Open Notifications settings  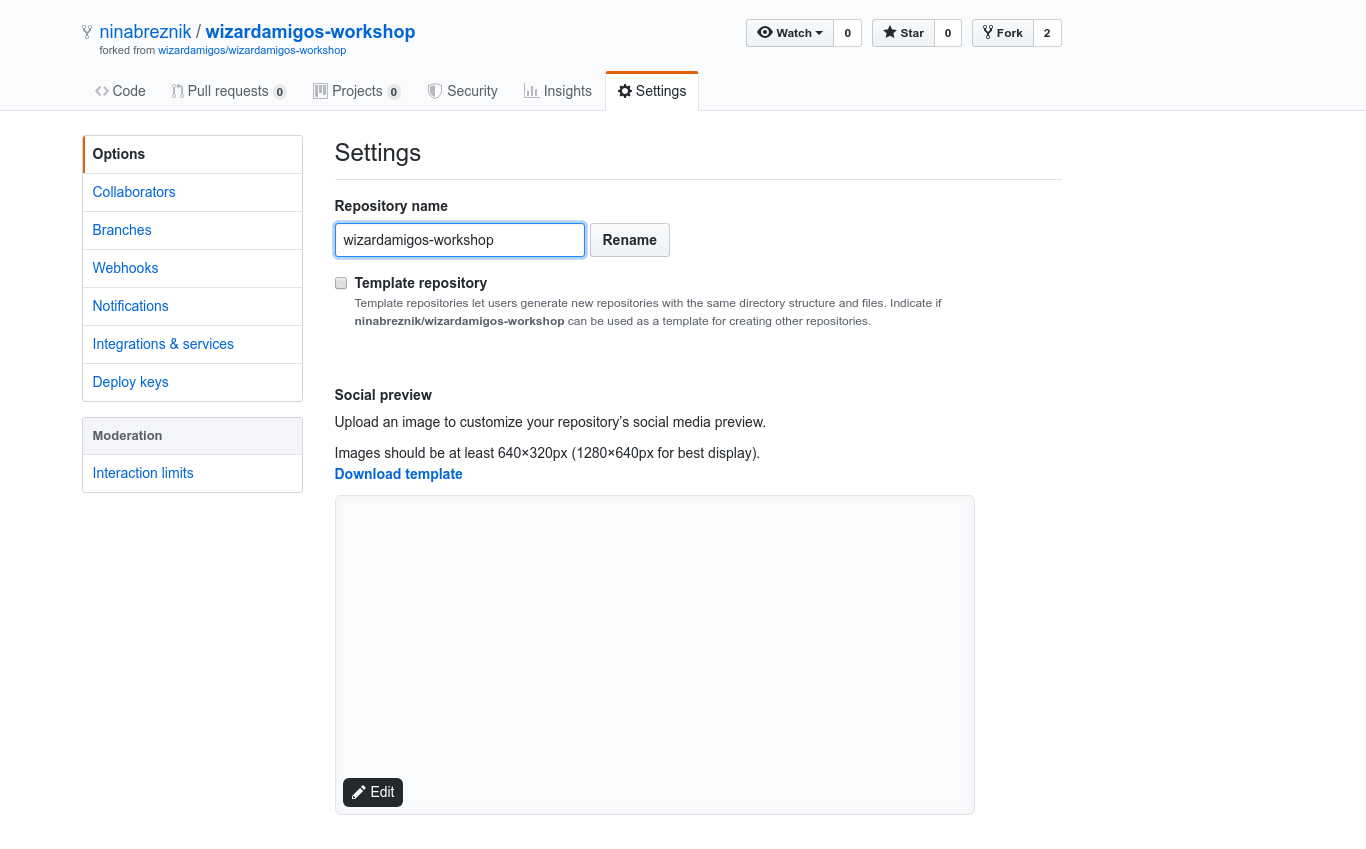(192, 306)
